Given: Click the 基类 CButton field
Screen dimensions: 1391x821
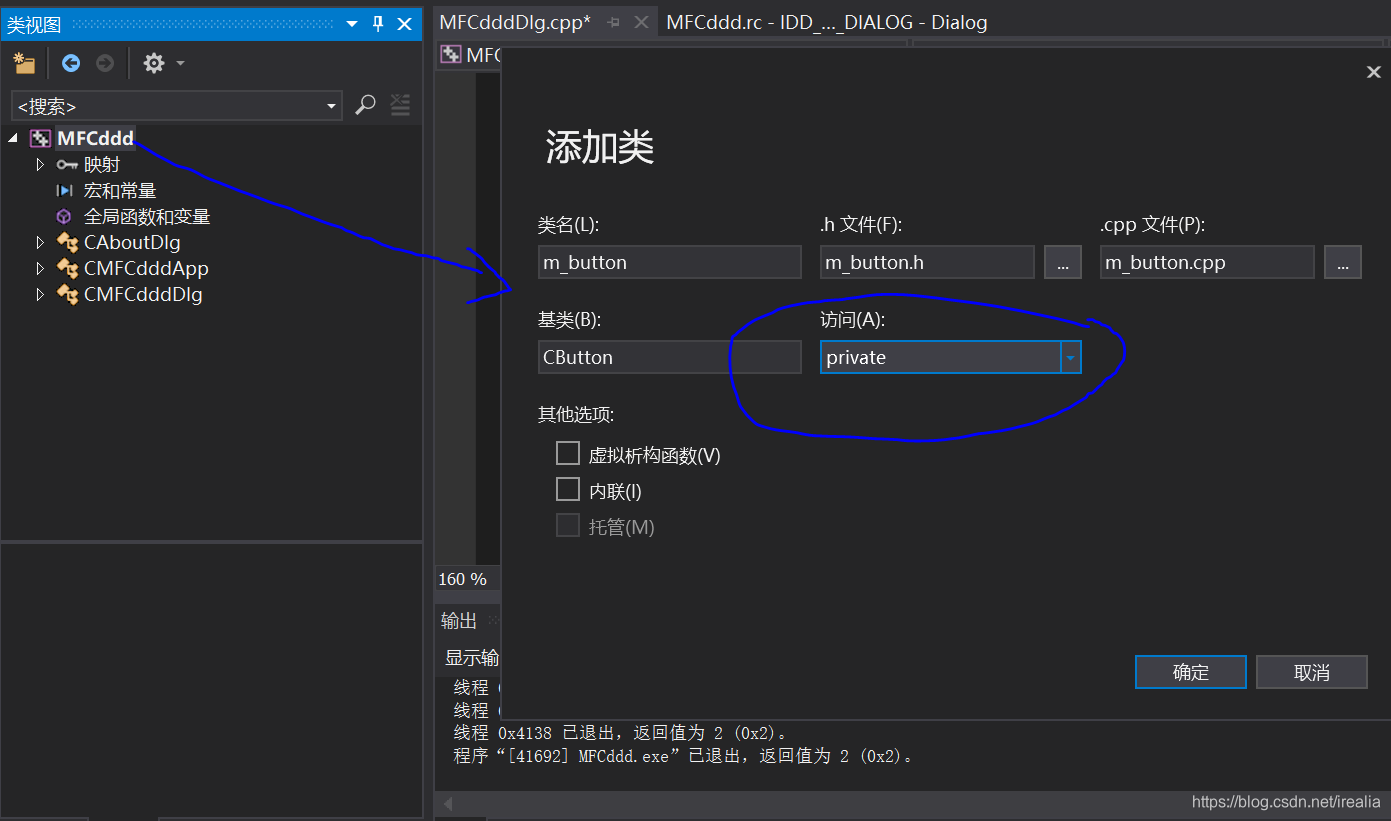Looking at the screenshot, I should (669, 357).
